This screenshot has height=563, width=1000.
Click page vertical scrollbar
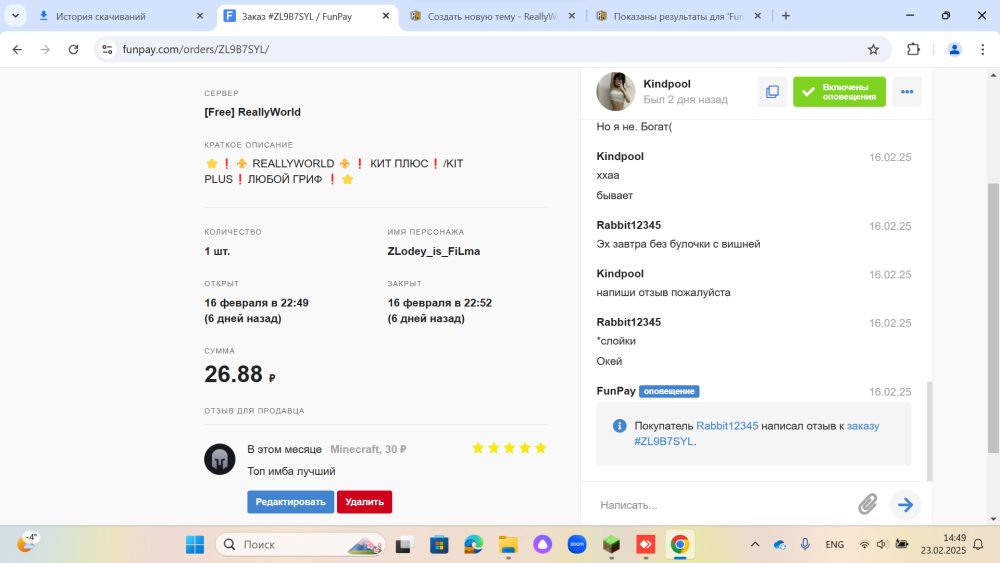tap(993, 319)
